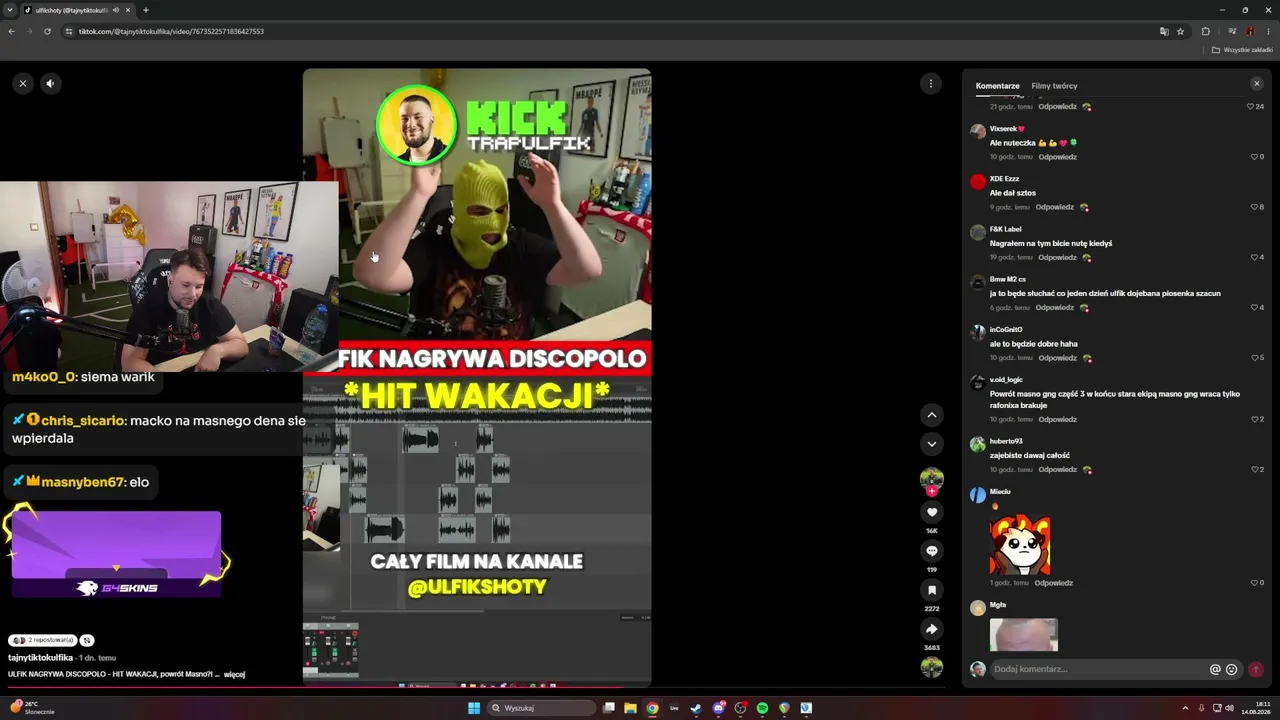Share the video with the arrow icon
The width and height of the screenshot is (1280, 720).
tap(932, 629)
